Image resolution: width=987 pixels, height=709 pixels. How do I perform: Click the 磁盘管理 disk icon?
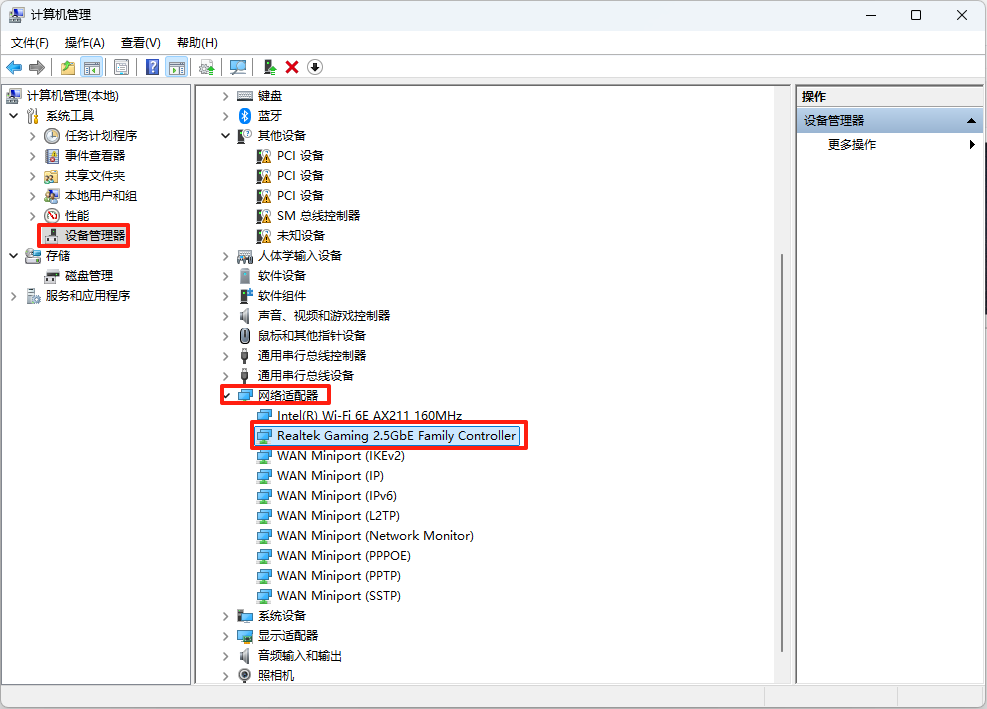[52, 276]
